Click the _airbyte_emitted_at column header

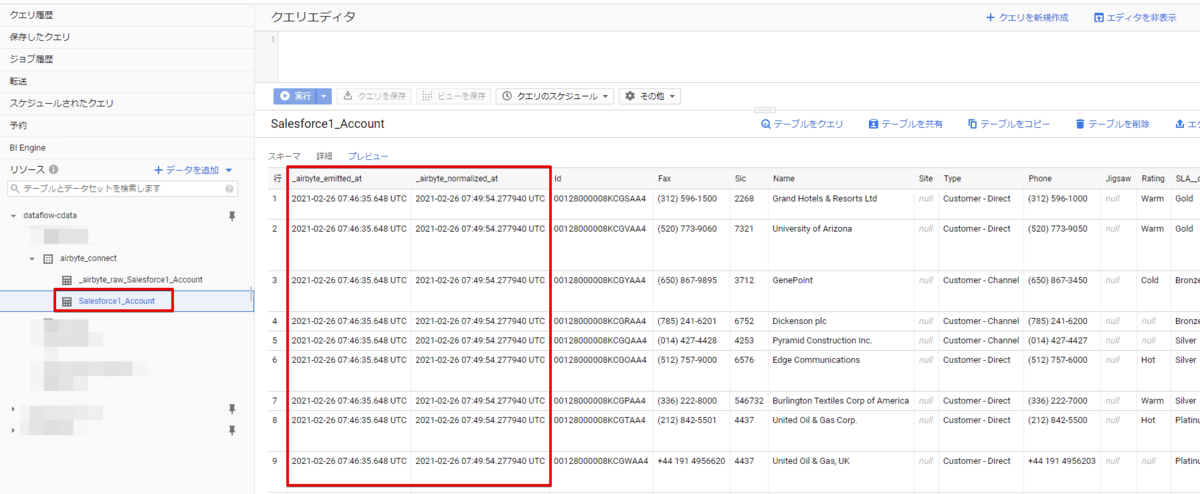pos(326,178)
